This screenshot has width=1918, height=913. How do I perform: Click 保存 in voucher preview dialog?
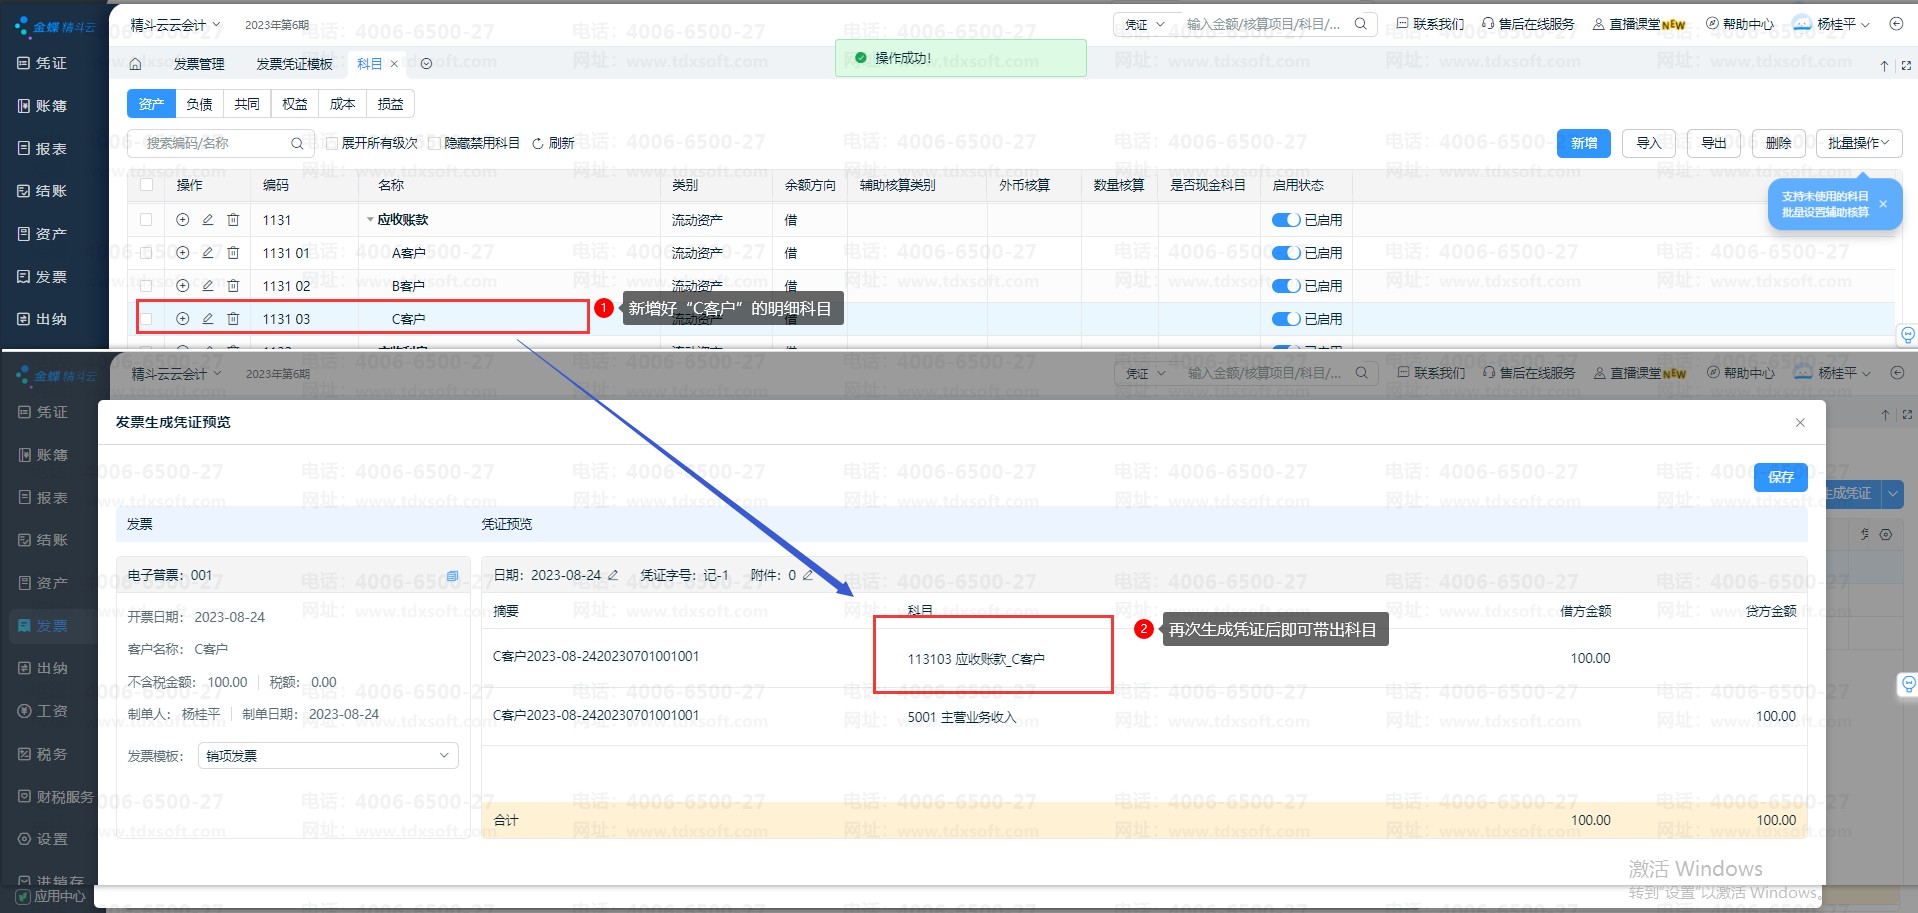pos(1781,478)
